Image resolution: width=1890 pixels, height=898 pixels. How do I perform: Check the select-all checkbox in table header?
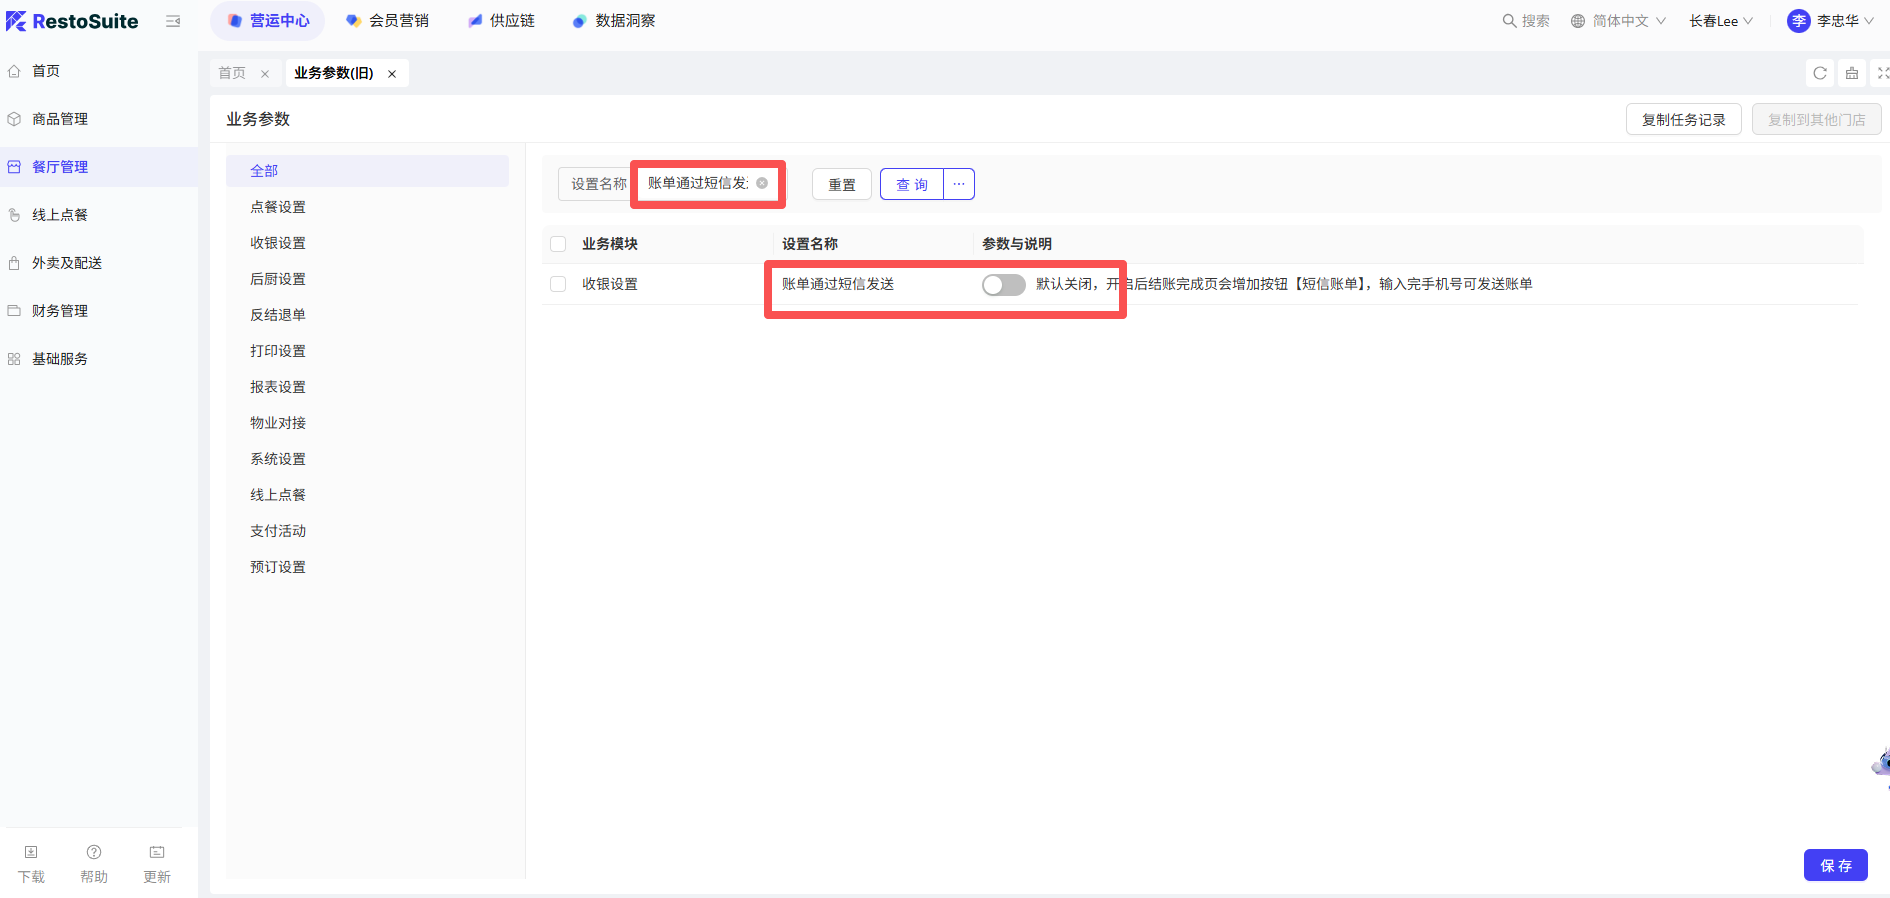558,244
